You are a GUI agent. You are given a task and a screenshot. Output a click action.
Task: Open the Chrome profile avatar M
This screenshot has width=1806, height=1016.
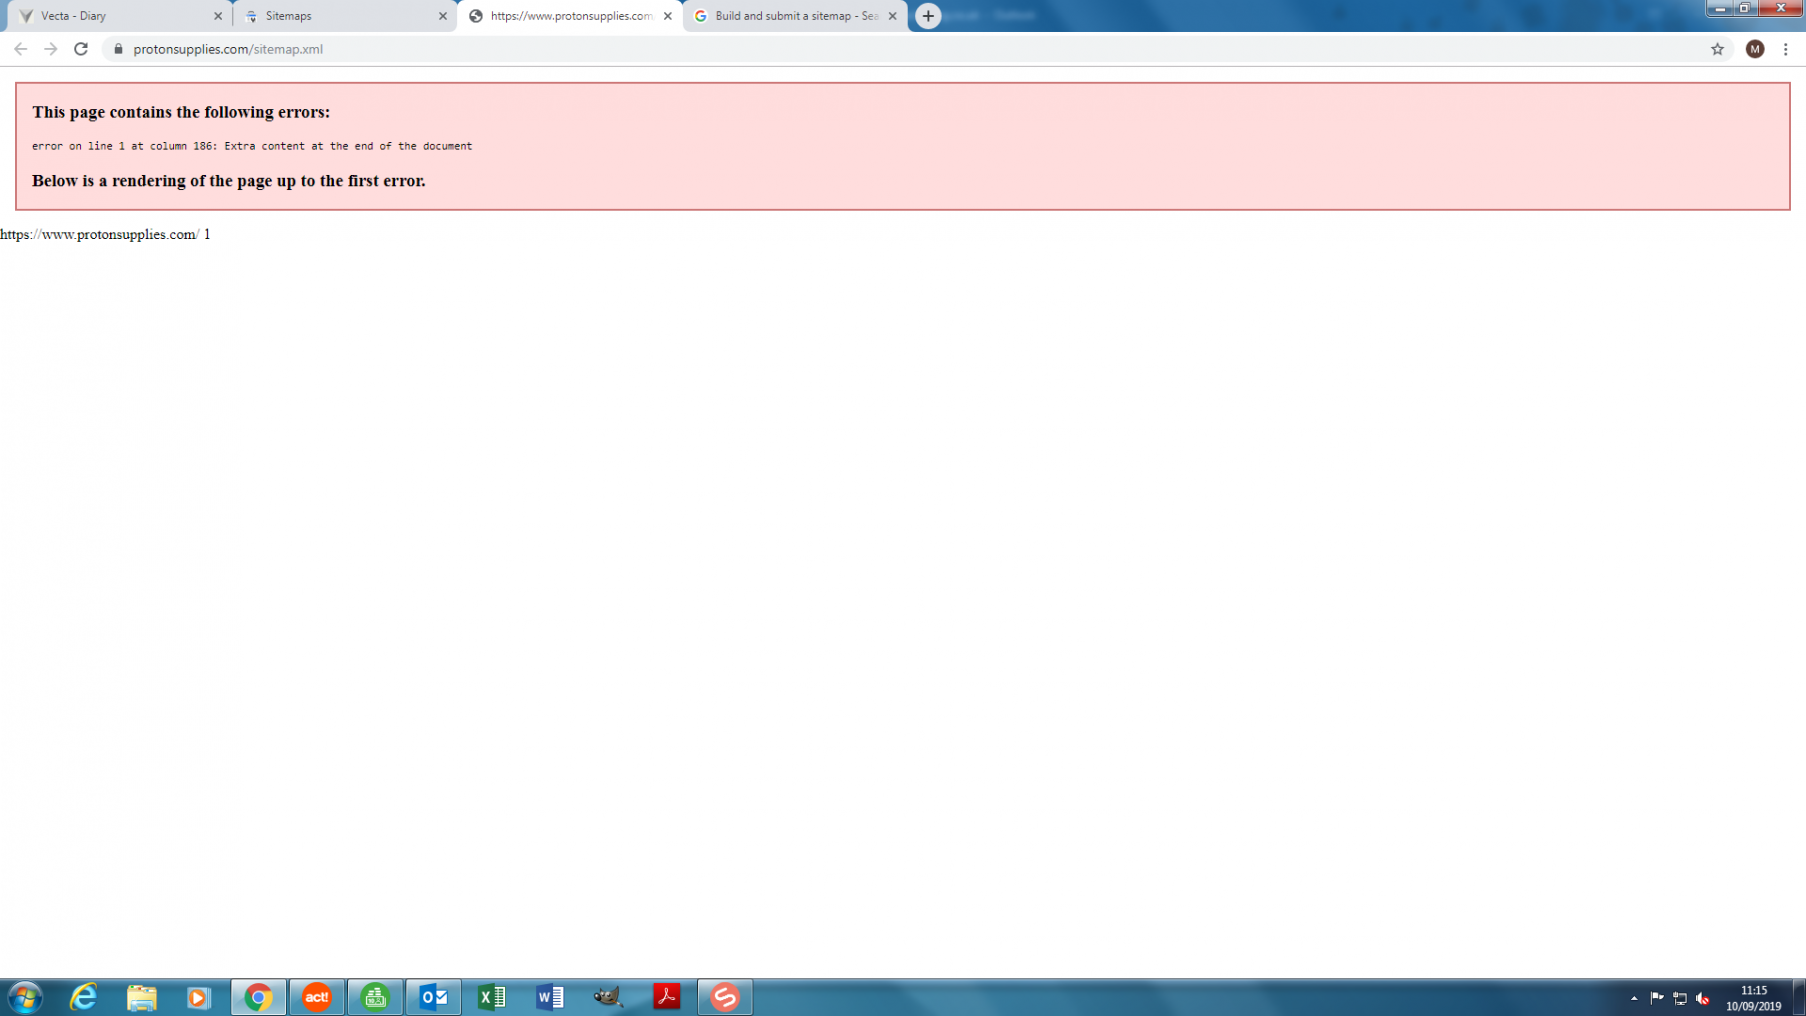(x=1754, y=49)
